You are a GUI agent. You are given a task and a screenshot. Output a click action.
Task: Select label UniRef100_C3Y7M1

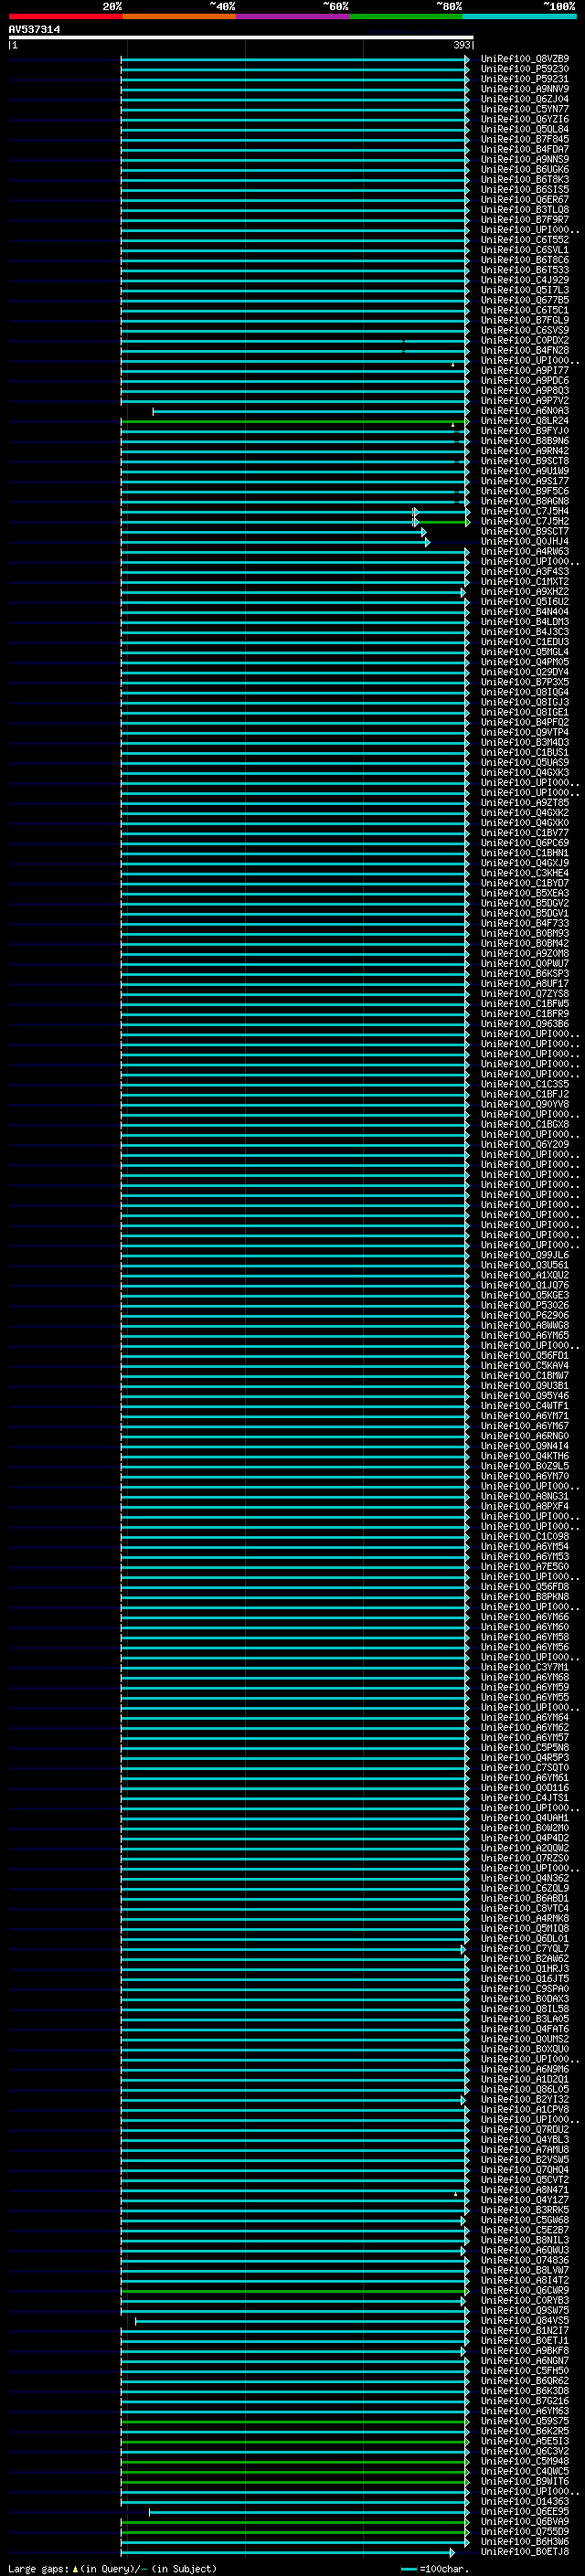coord(525,1667)
